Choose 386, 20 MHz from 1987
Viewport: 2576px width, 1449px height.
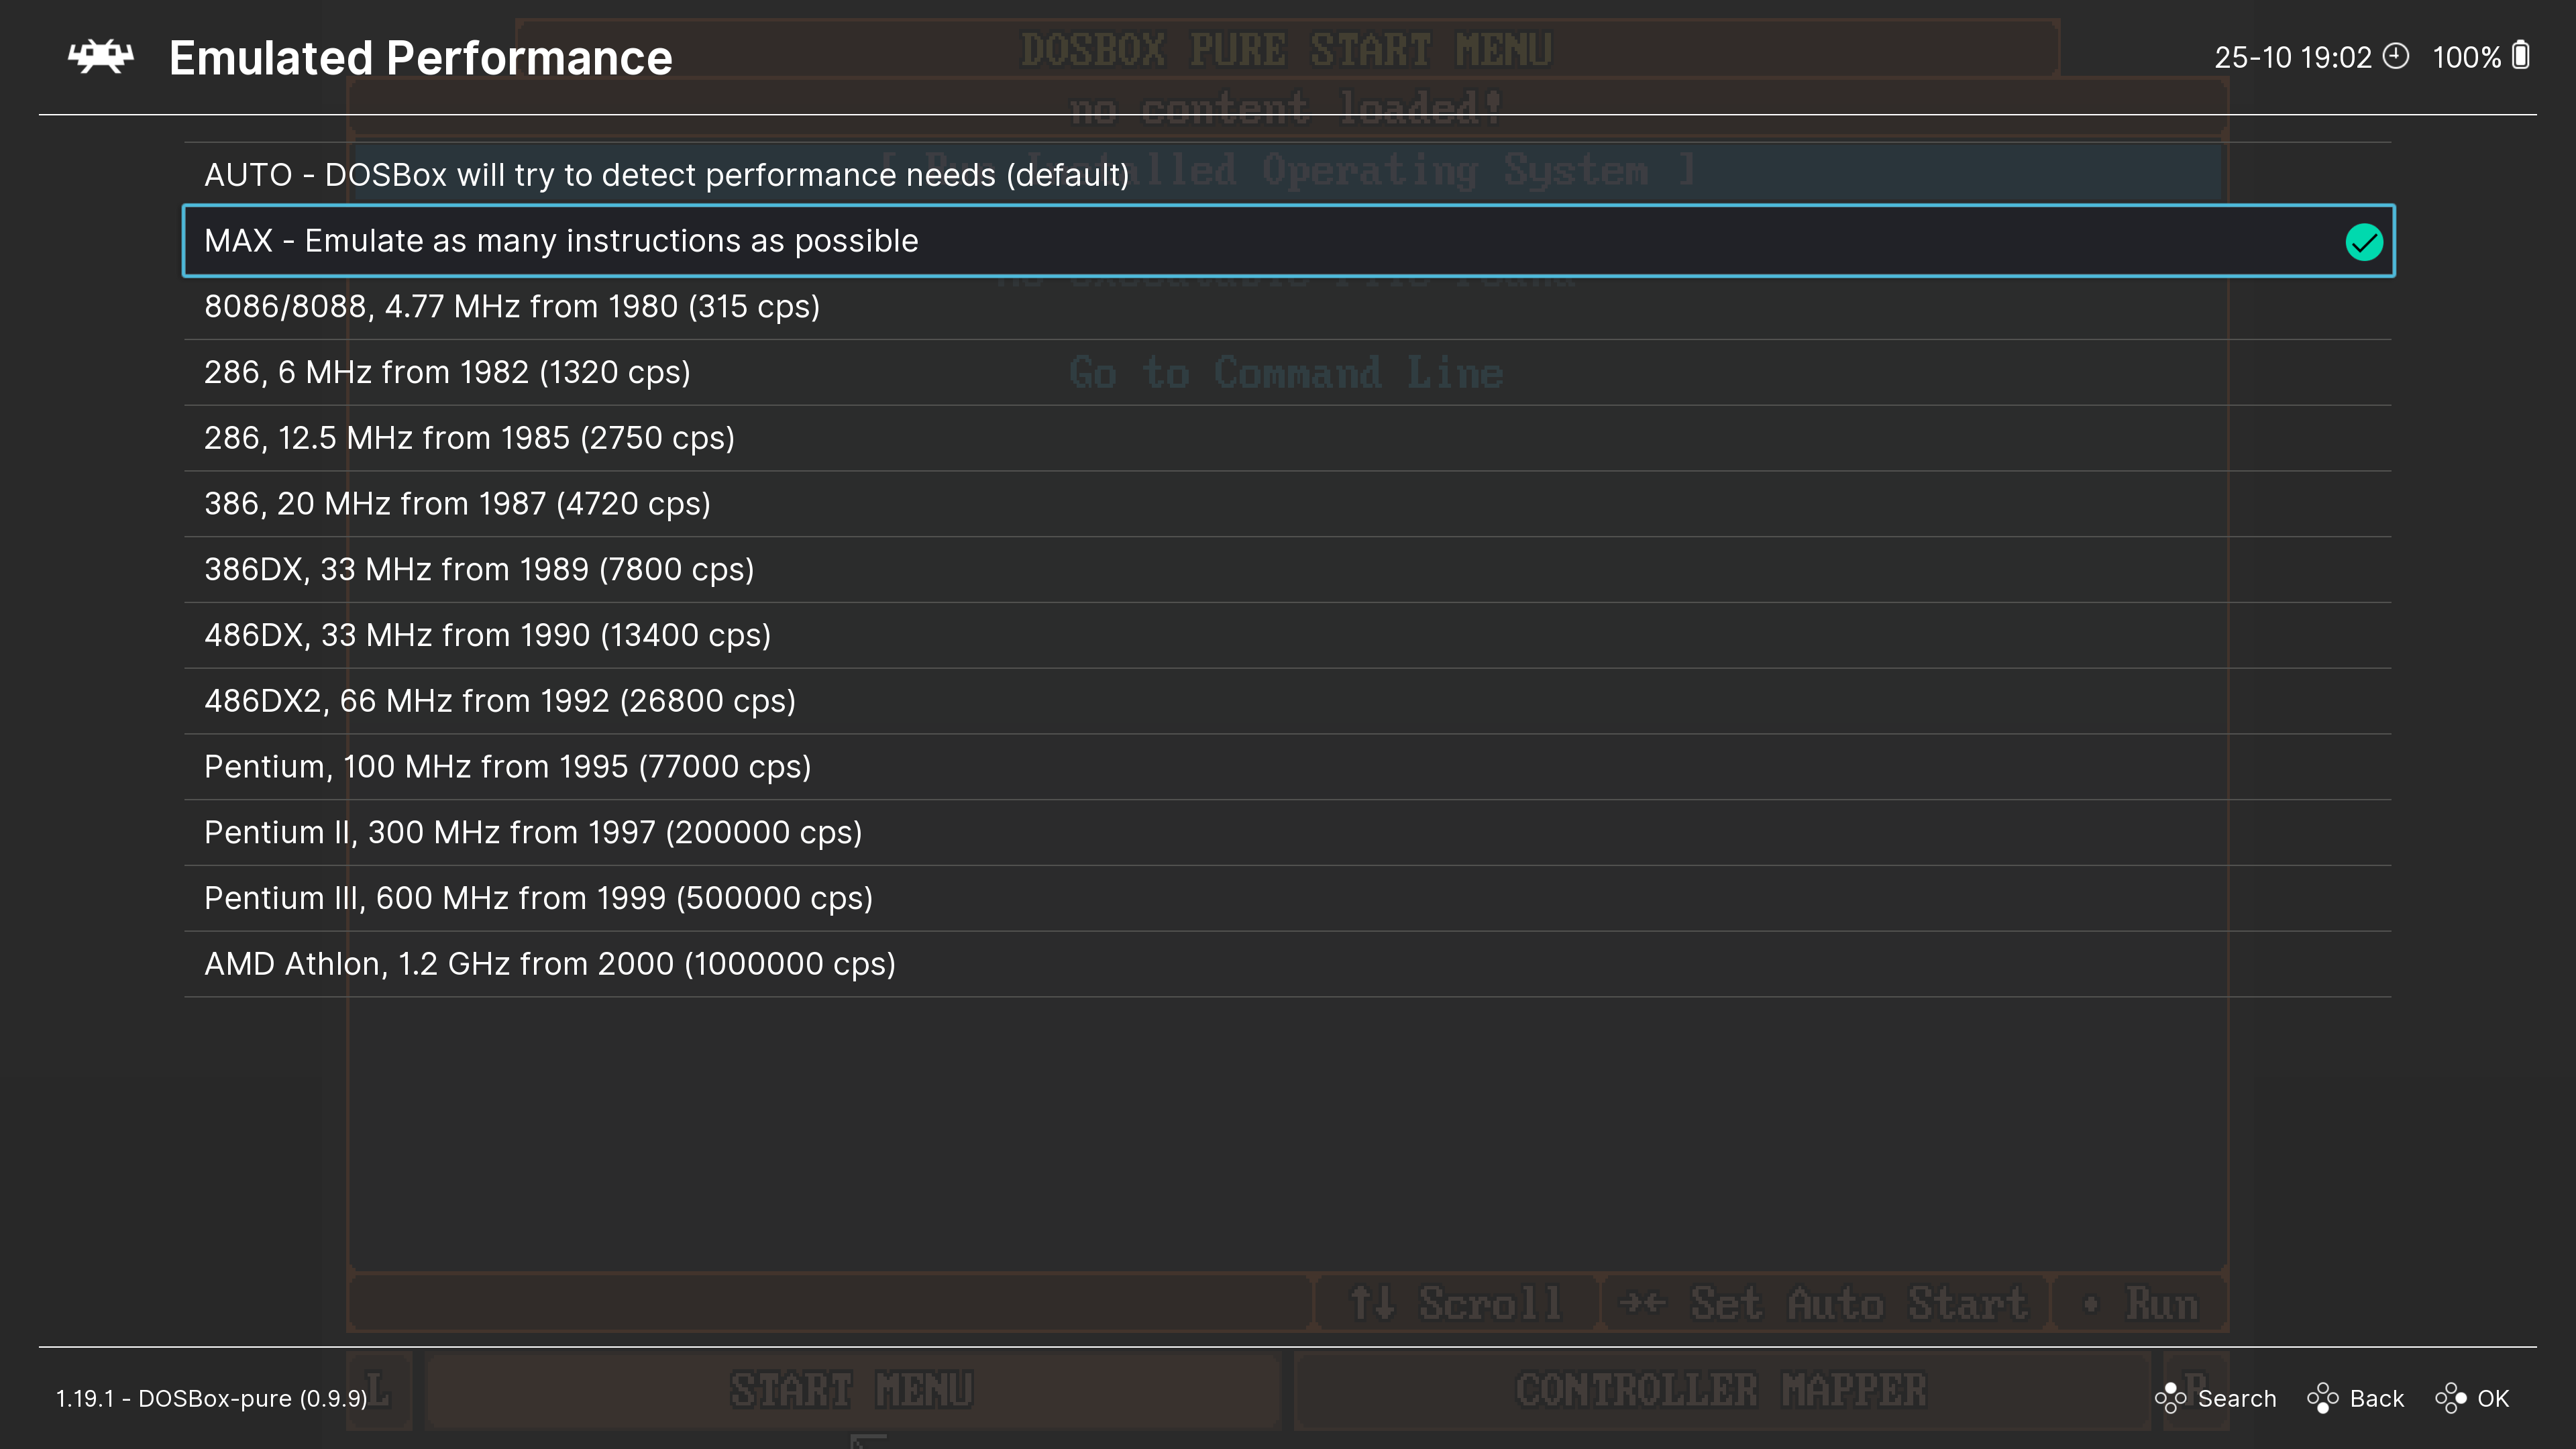(x=1288, y=504)
